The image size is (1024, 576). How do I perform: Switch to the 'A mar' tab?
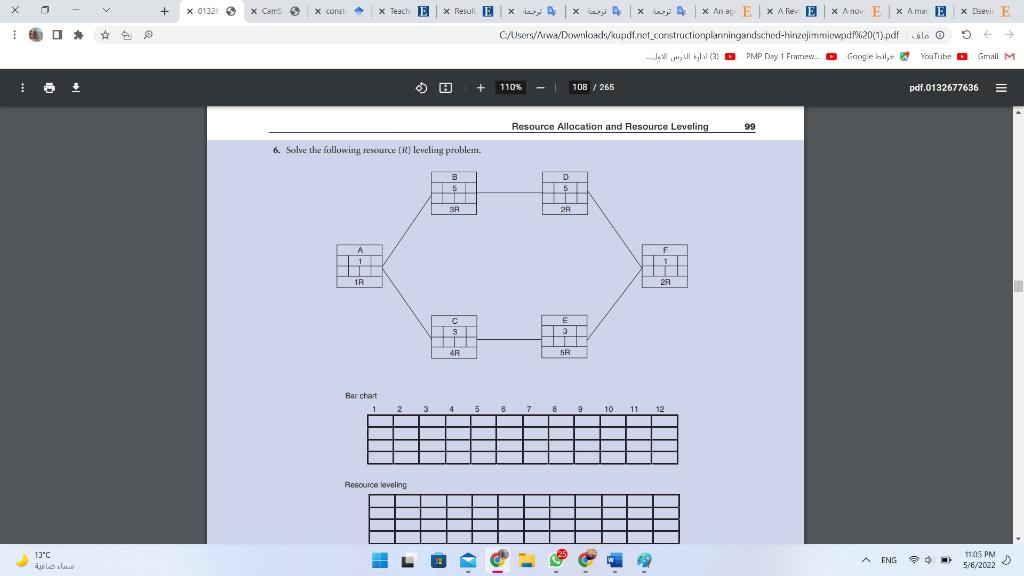point(923,11)
